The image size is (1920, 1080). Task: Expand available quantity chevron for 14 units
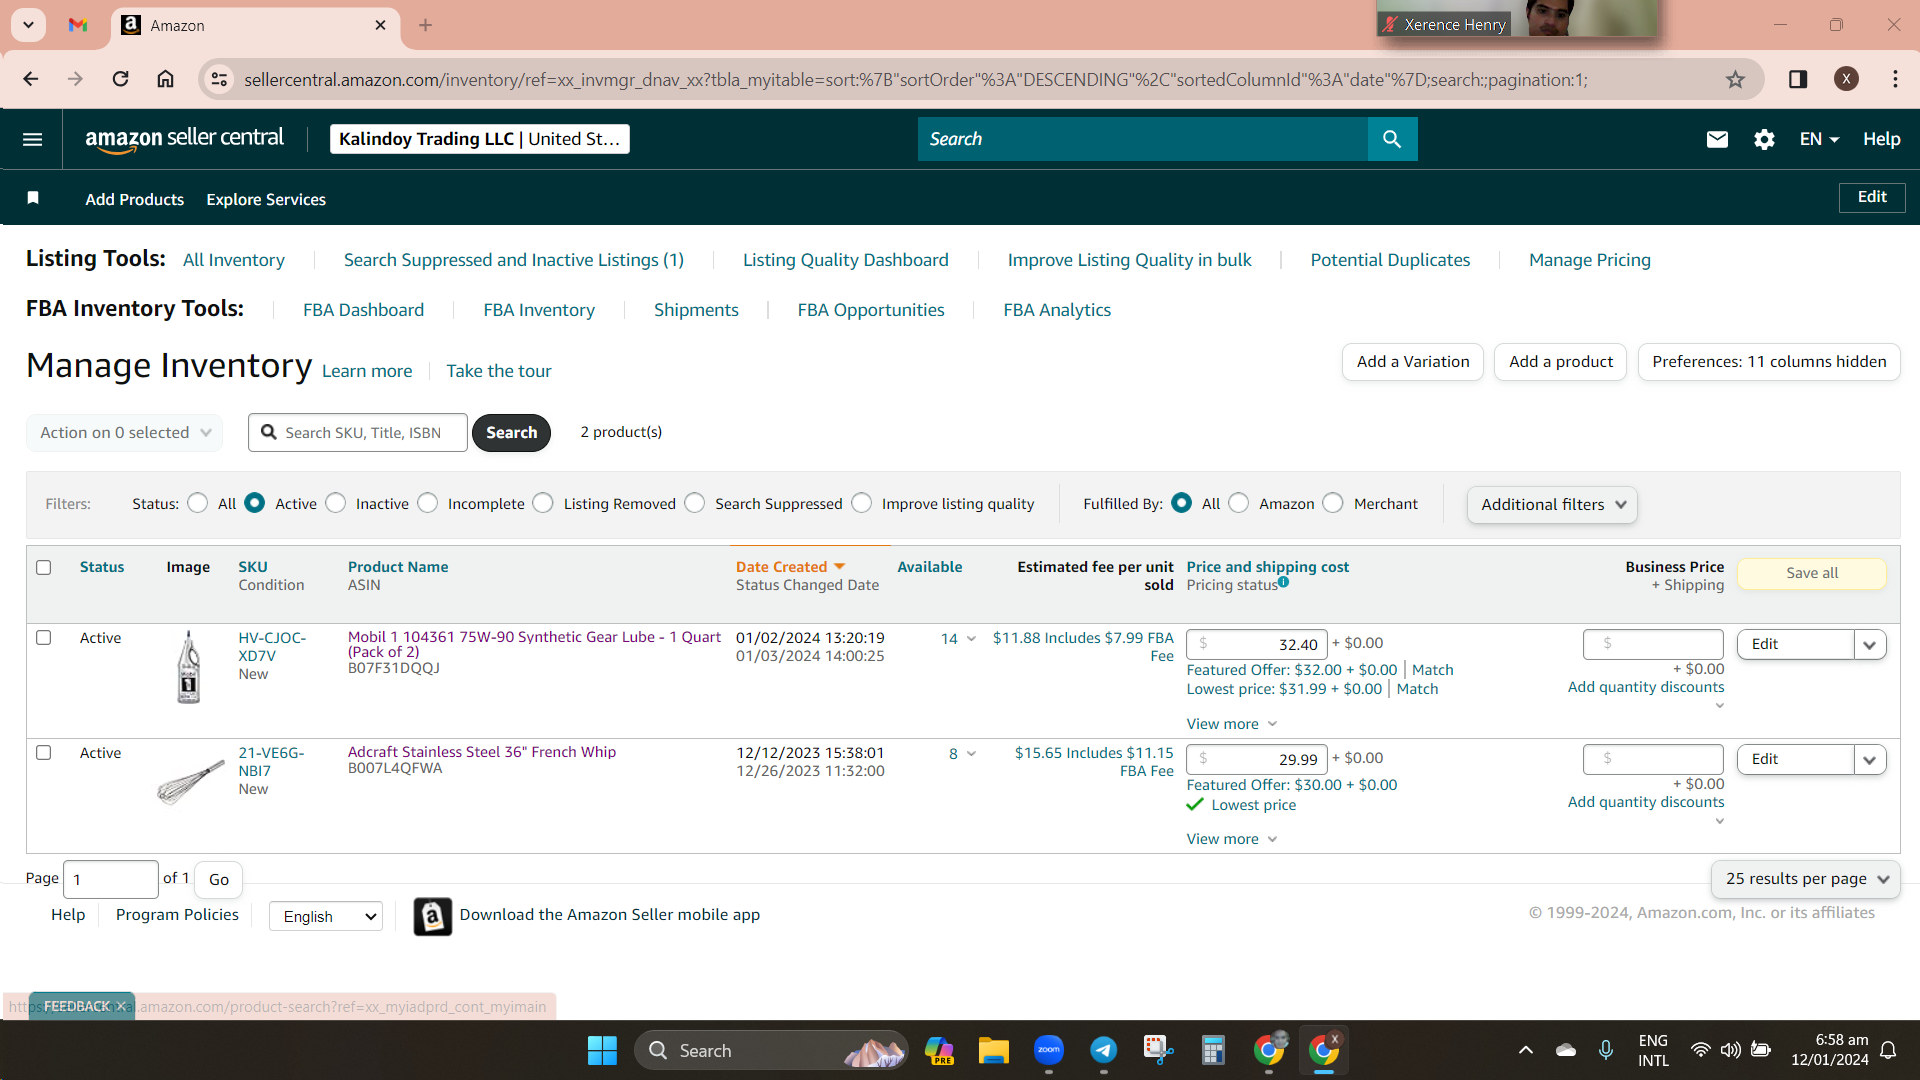(x=971, y=639)
